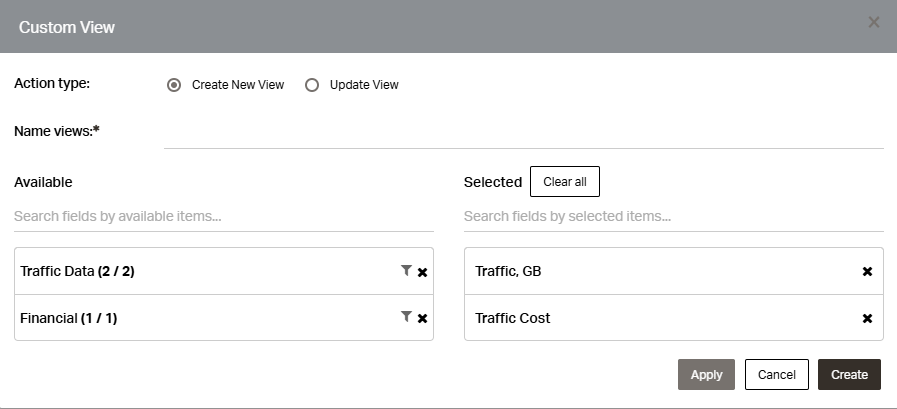Remove Traffic, GB from selected fields

coord(867,272)
